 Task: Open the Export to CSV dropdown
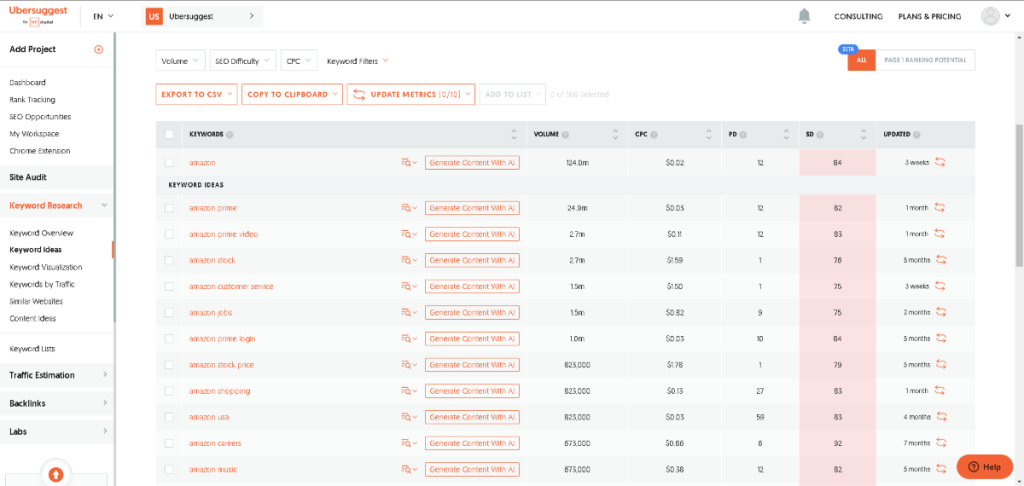click(x=197, y=94)
